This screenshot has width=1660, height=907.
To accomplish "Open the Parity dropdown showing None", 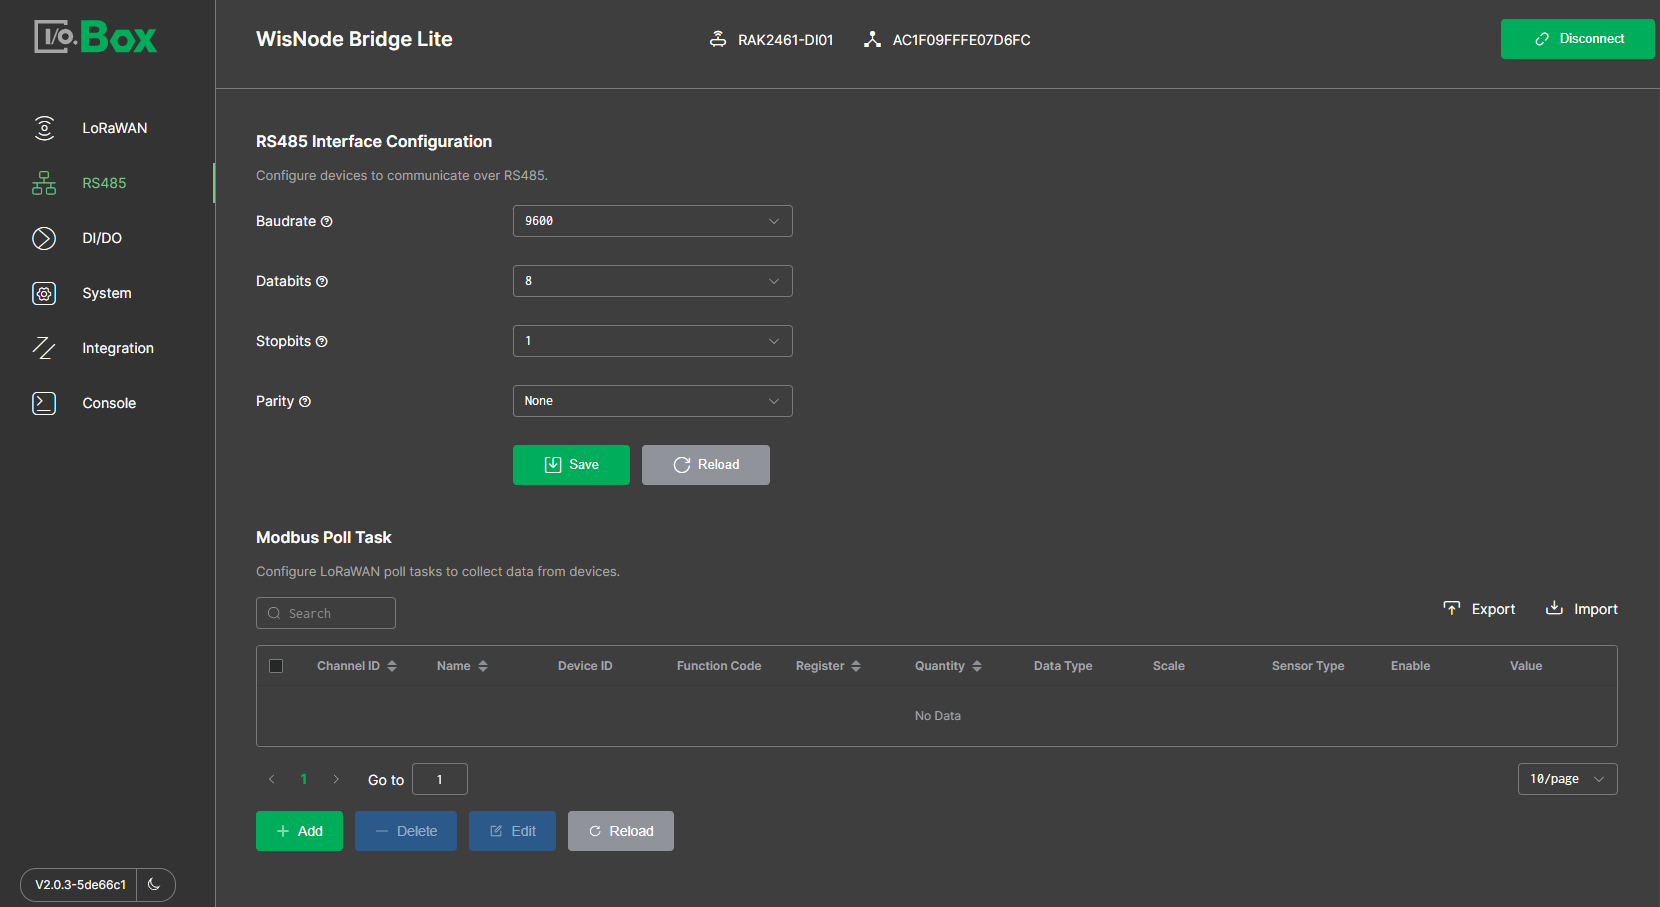I will click(x=653, y=401).
